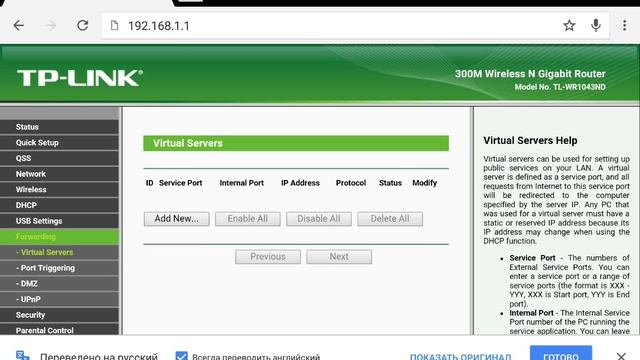640x360 pixels.
Task: Click the Service Port column header
Action: (x=180, y=183)
